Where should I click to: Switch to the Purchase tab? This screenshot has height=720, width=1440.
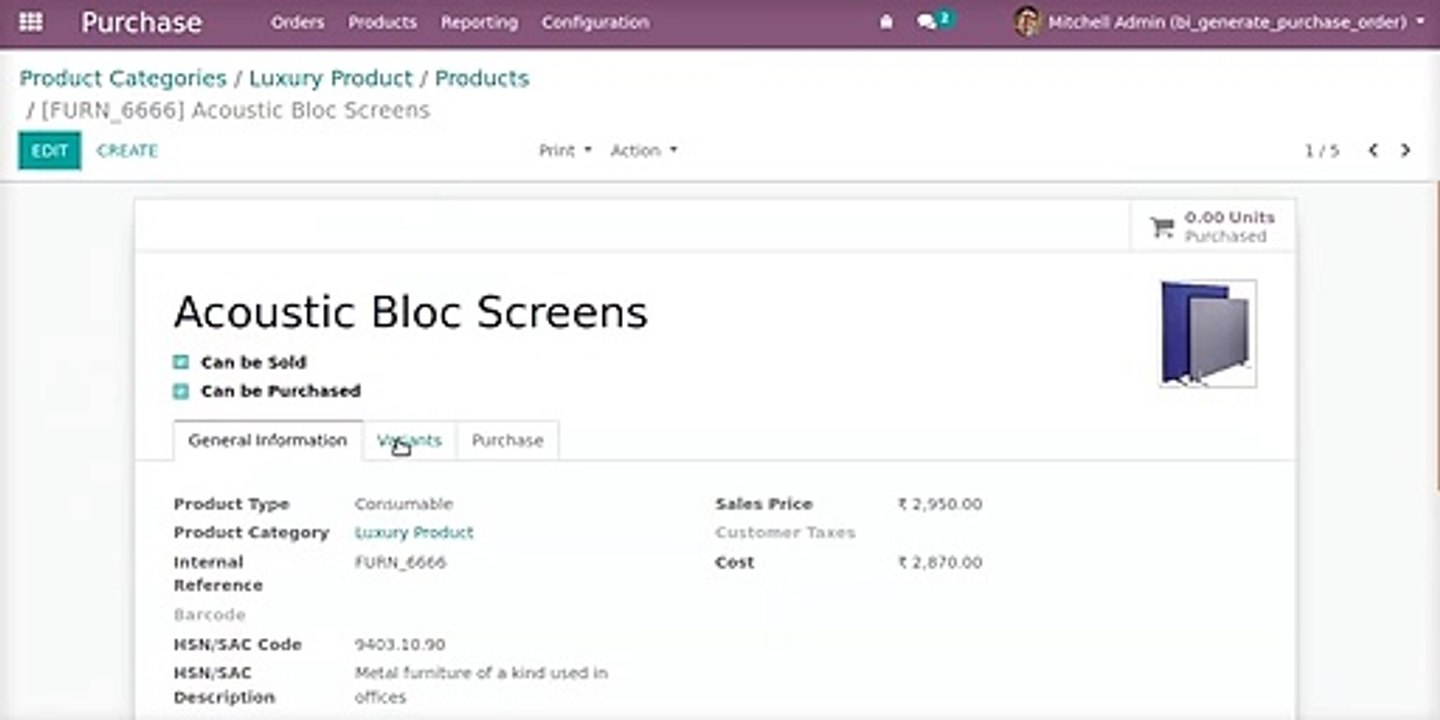507,440
